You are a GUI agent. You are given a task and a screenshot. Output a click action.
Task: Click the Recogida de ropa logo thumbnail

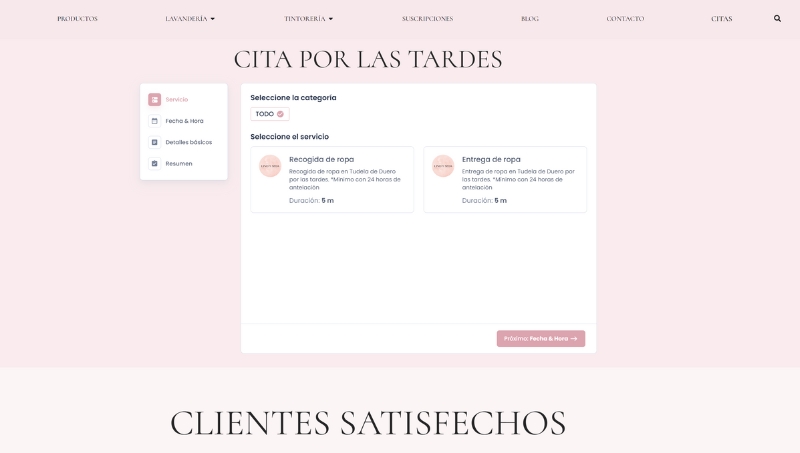[270, 166]
